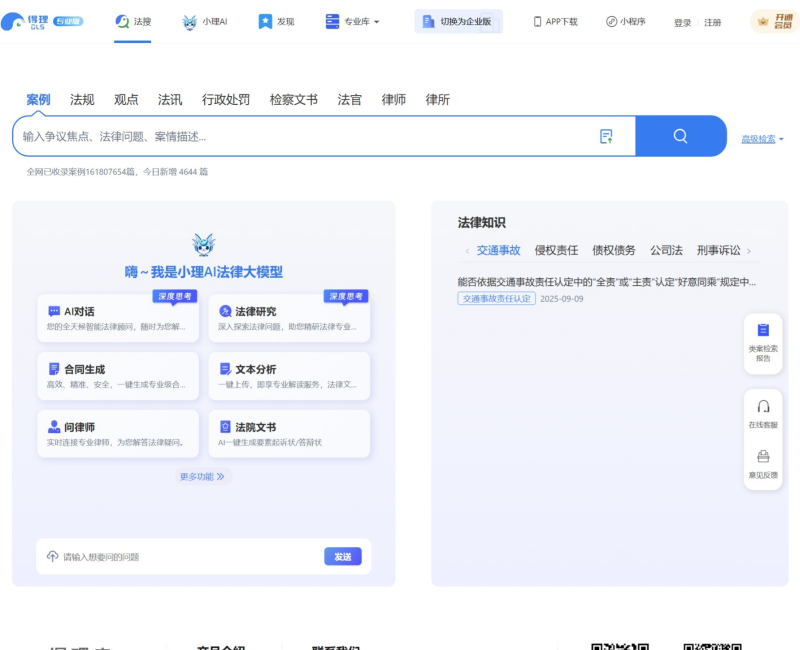Click the 切换为企业版 button
This screenshot has height=650, width=800.
[x=458, y=20]
